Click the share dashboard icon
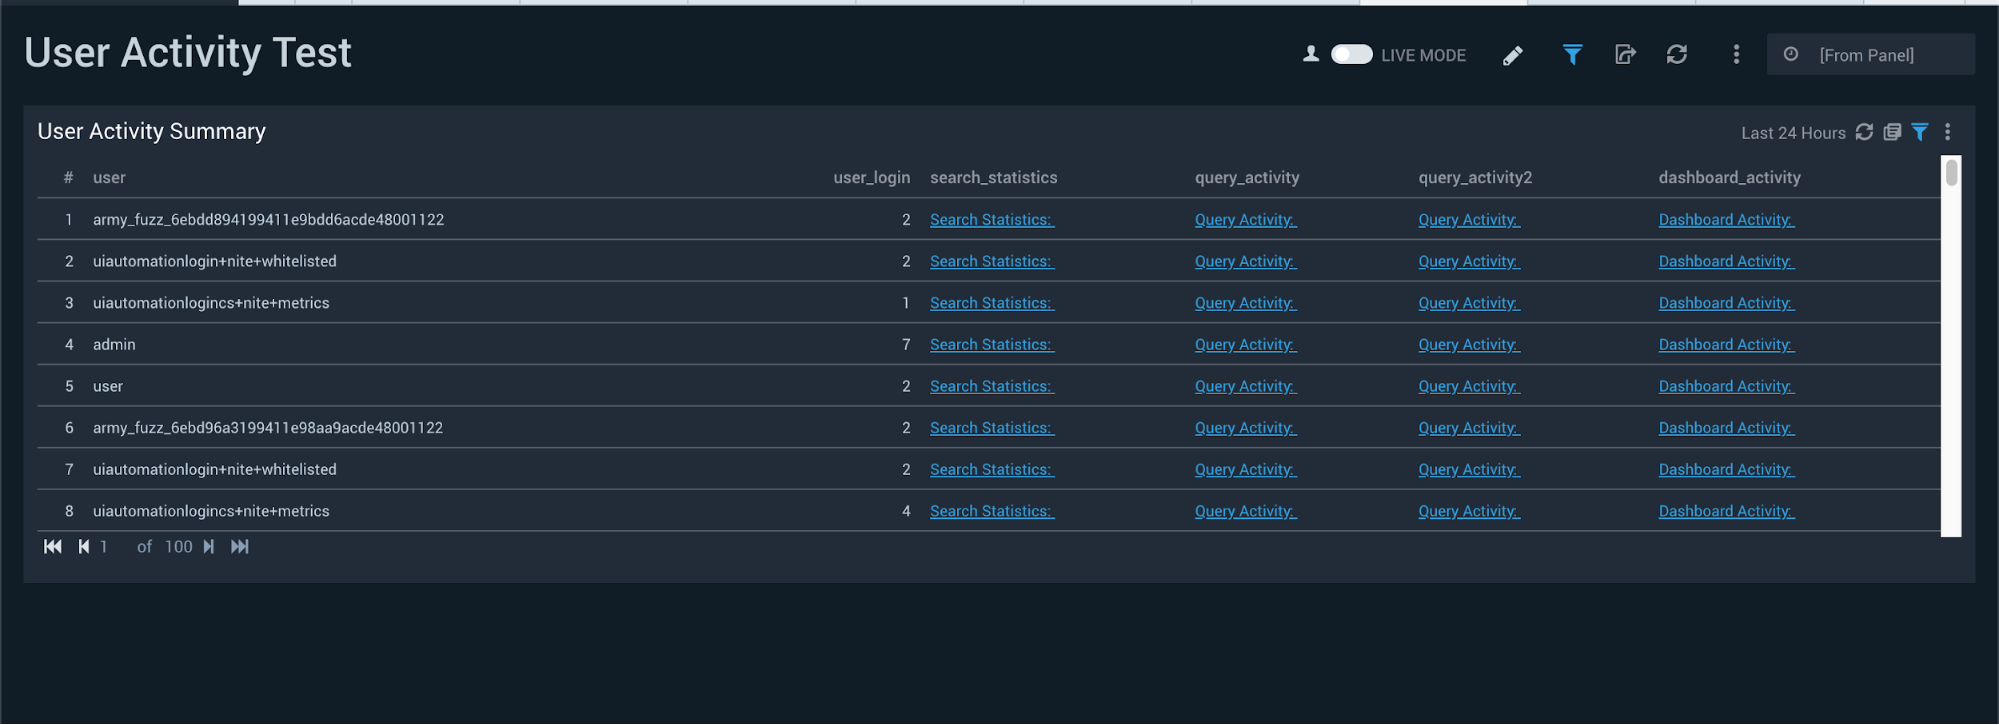 pyautogui.click(x=1625, y=55)
